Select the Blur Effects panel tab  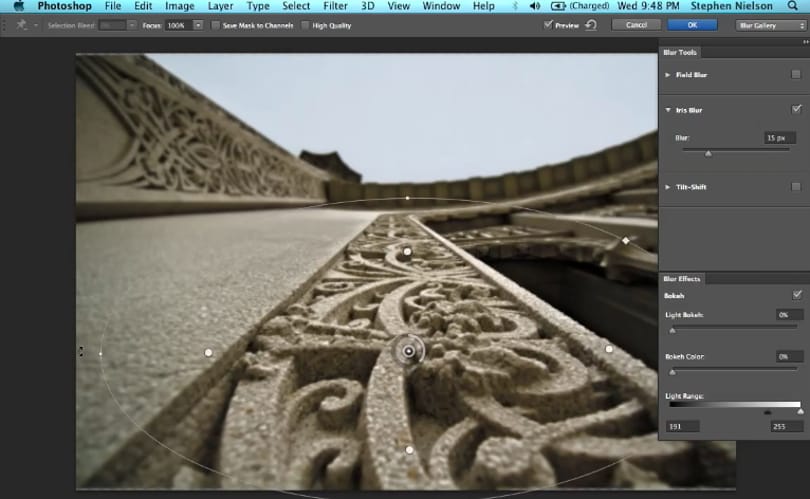point(682,278)
